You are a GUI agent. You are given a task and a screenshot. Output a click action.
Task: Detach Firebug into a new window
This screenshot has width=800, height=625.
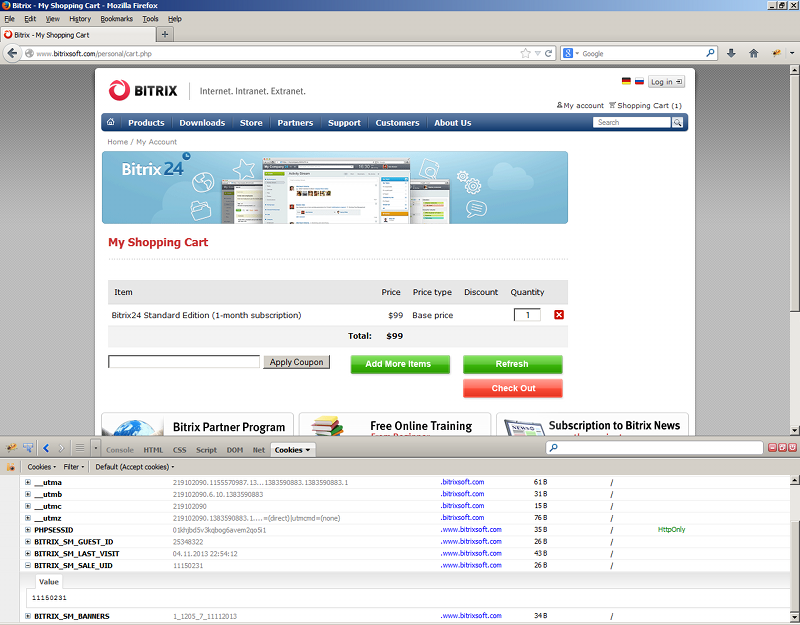click(782, 447)
